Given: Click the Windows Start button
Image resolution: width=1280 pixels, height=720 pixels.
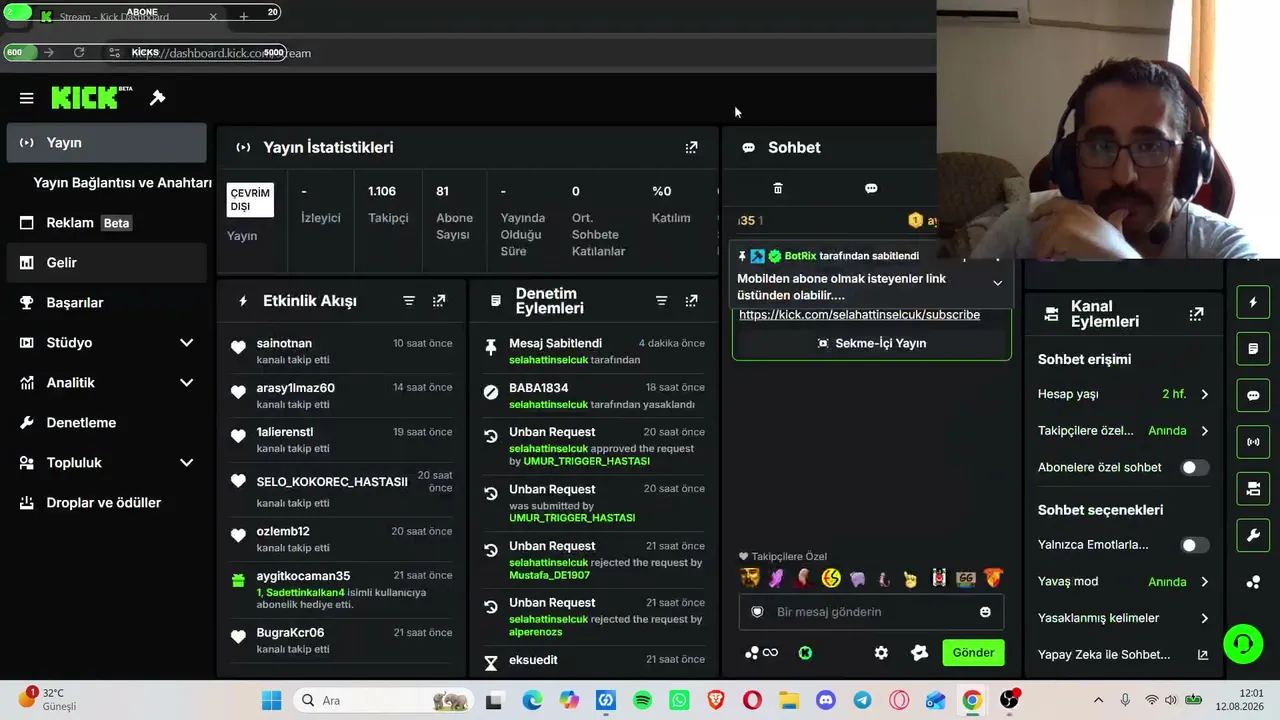Looking at the screenshot, I should 272,701.
